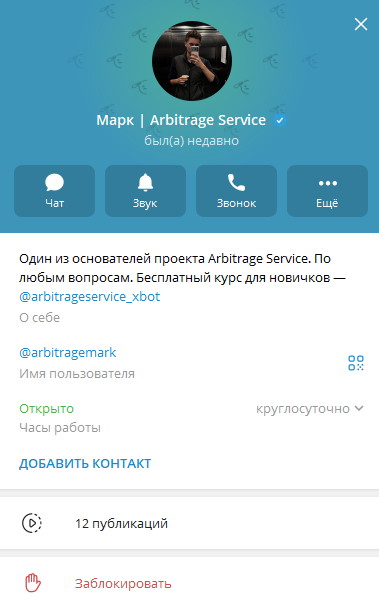The image size is (379, 605).
Task: Open more options via the Ещё button
Action: click(327, 191)
